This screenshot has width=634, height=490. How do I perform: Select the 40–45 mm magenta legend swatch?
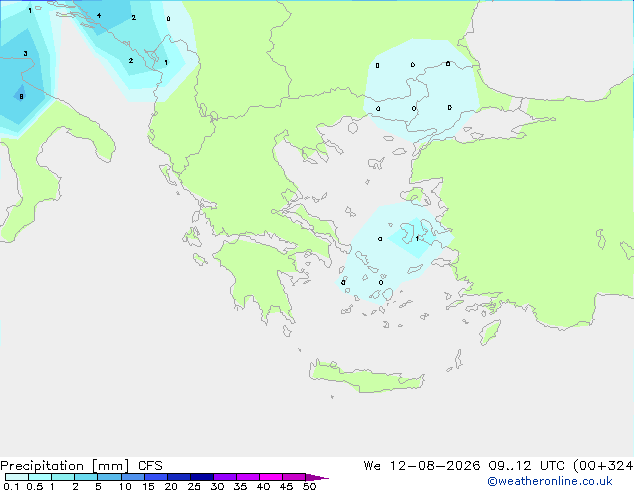271,477
